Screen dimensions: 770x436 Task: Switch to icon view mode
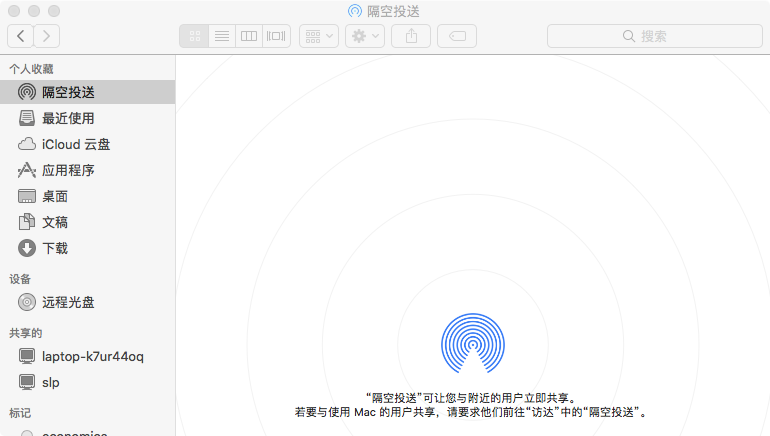tap(194, 36)
